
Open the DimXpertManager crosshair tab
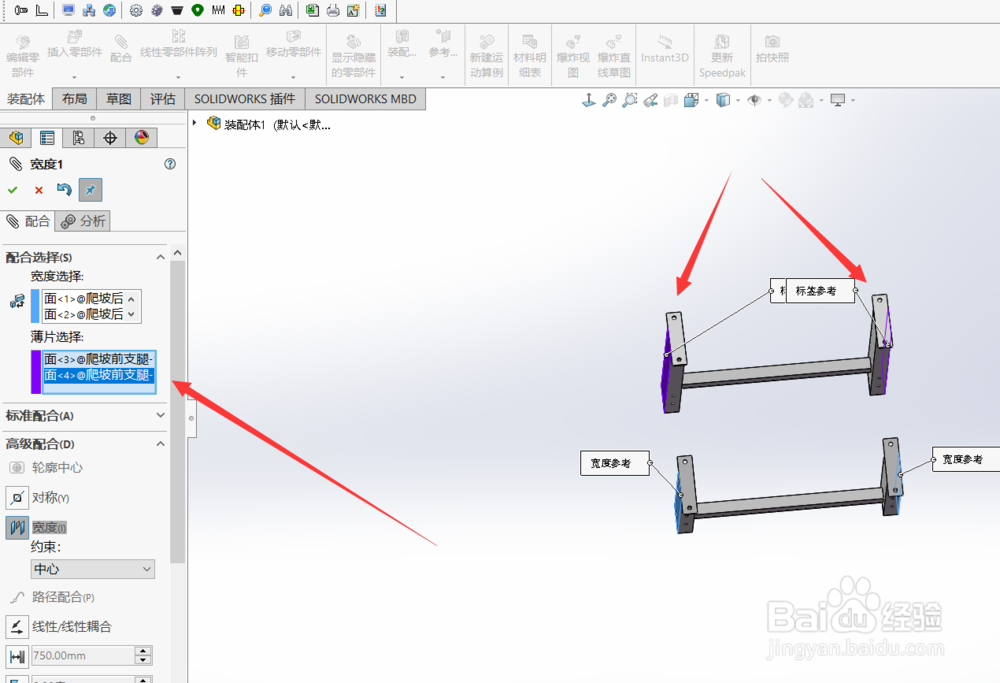pos(110,138)
